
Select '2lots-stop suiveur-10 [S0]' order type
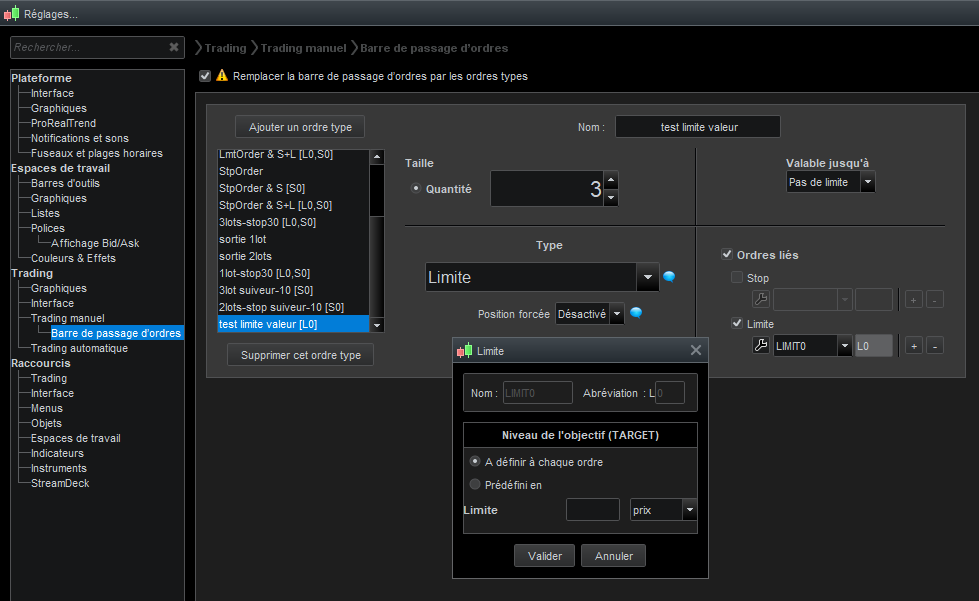pos(293,307)
